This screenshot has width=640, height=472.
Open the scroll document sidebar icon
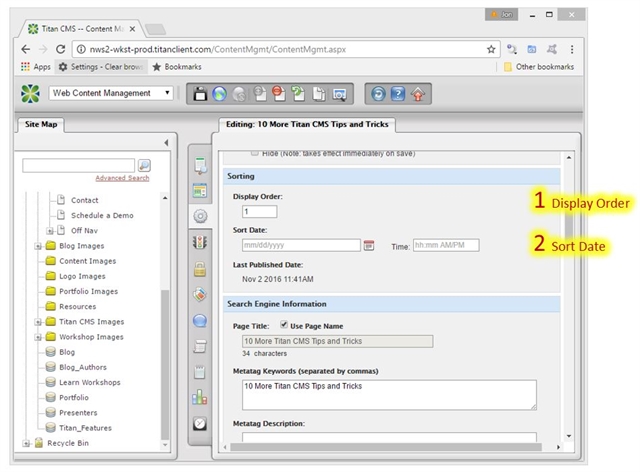tap(200, 346)
